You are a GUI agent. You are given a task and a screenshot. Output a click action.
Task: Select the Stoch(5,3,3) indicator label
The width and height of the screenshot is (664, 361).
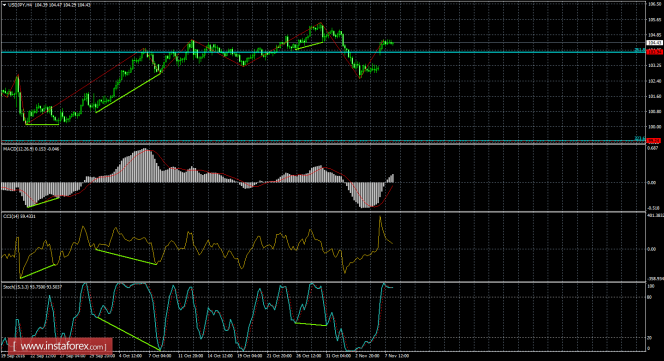click(x=15, y=287)
